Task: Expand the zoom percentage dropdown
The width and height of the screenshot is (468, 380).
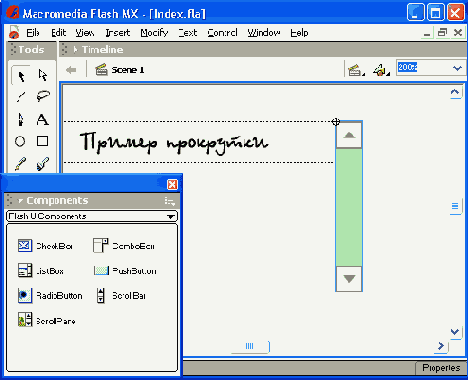Action: pyautogui.click(x=457, y=68)
